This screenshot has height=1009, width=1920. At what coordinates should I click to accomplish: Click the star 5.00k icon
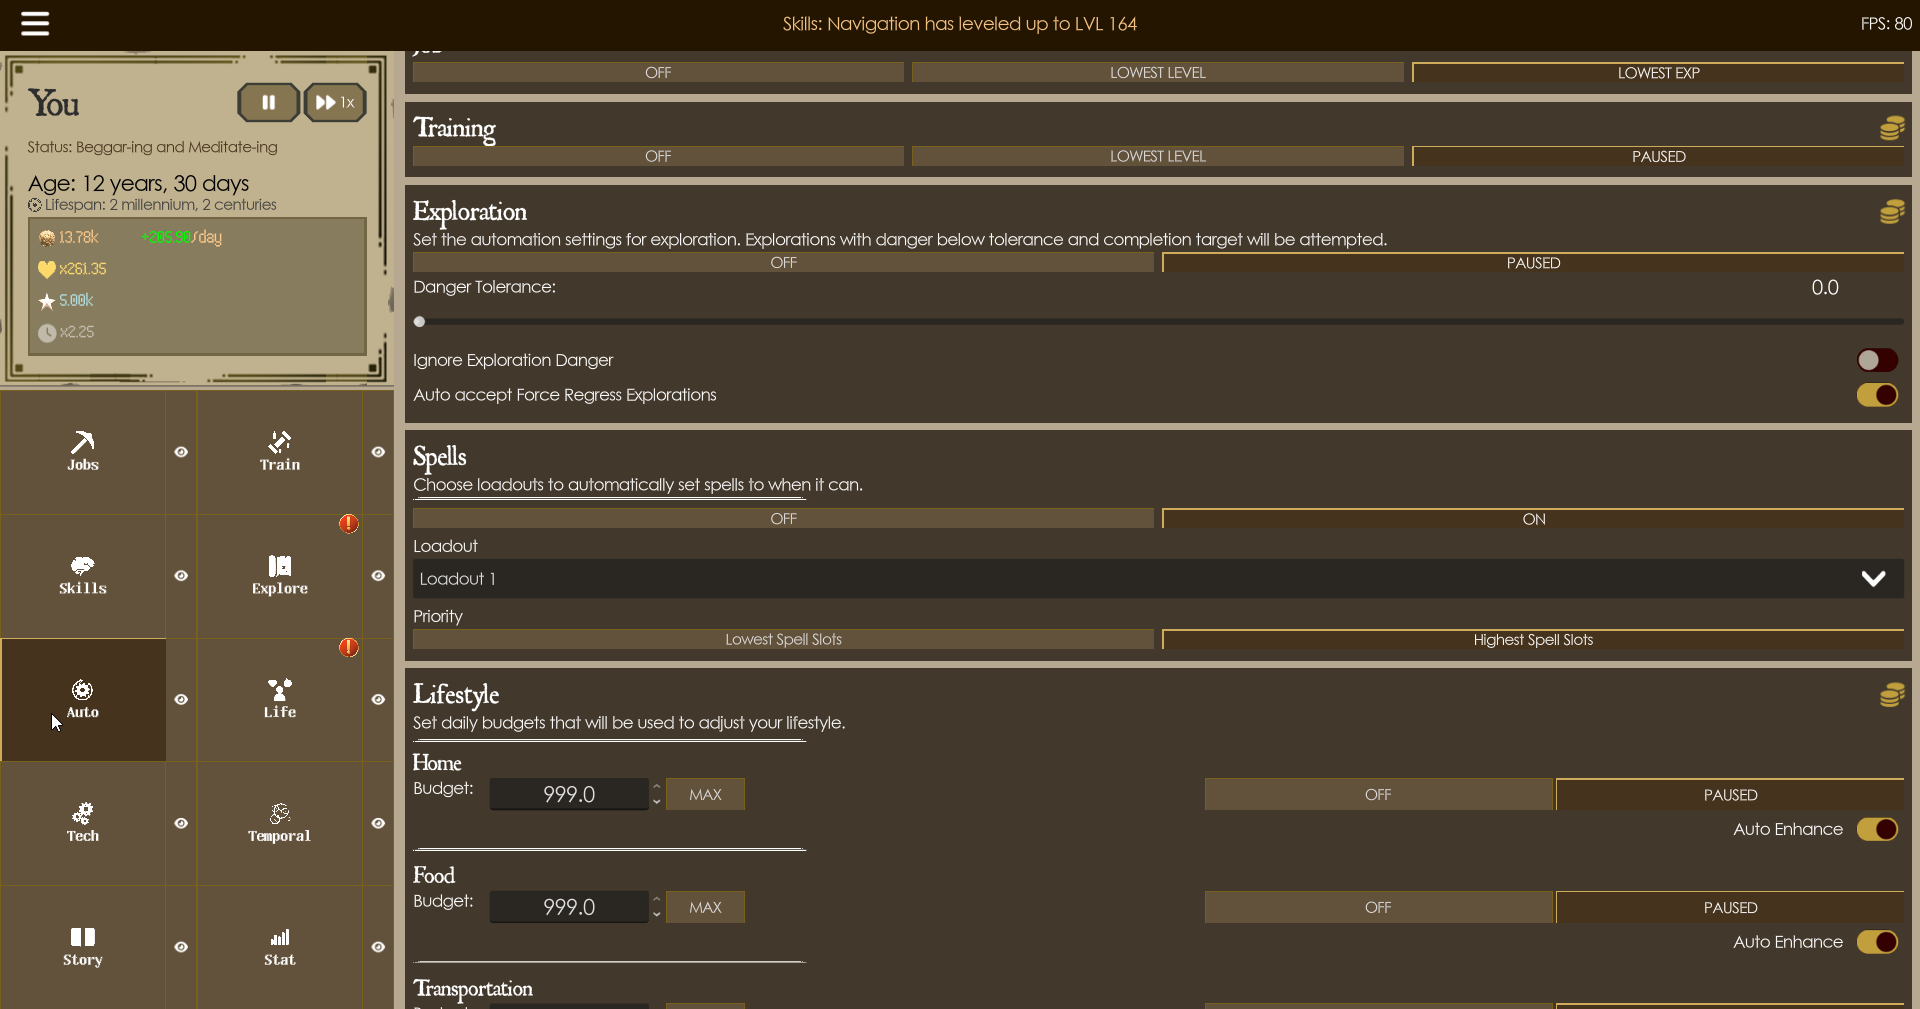47,301
